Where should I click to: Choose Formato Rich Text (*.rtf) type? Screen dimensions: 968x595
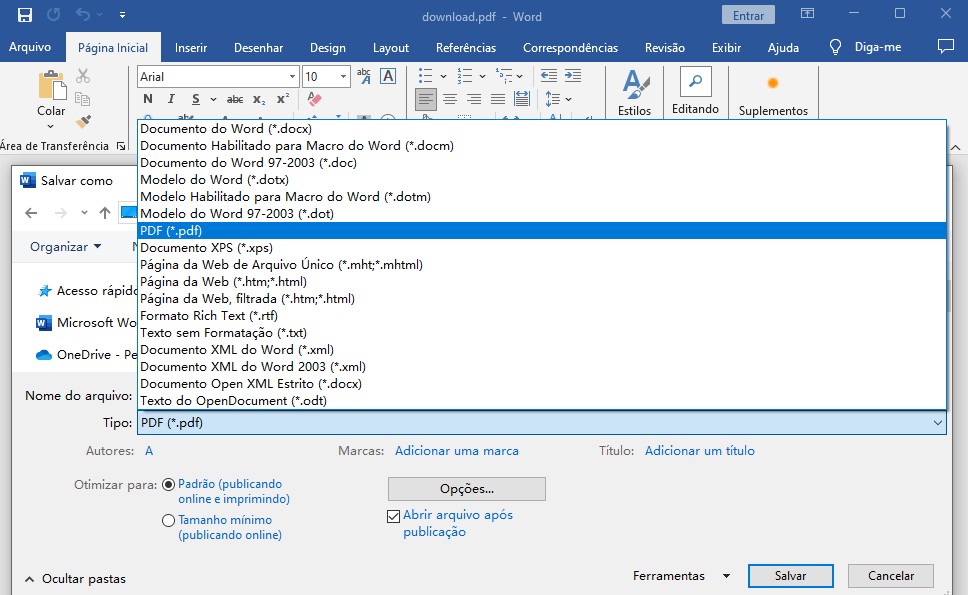pyautogui.click(x=541, y=316)
